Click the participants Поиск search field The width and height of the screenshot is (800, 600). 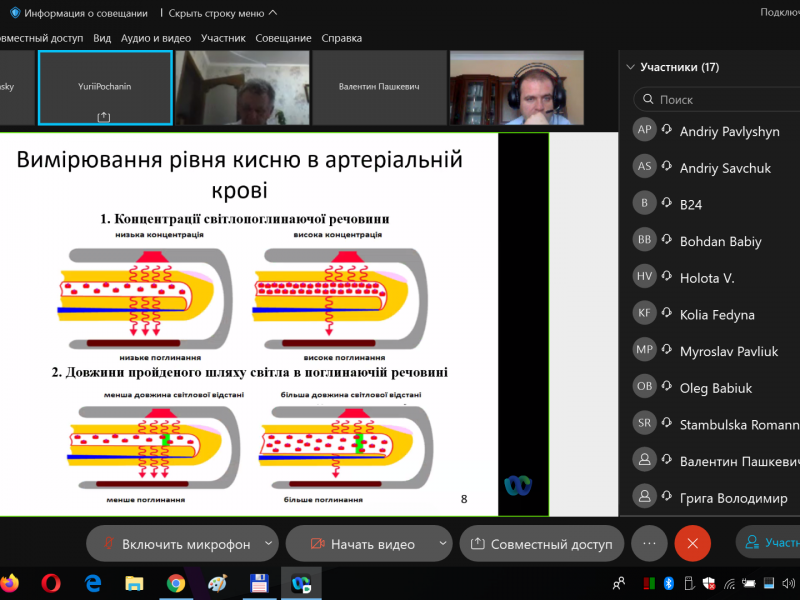coord(720,100)
